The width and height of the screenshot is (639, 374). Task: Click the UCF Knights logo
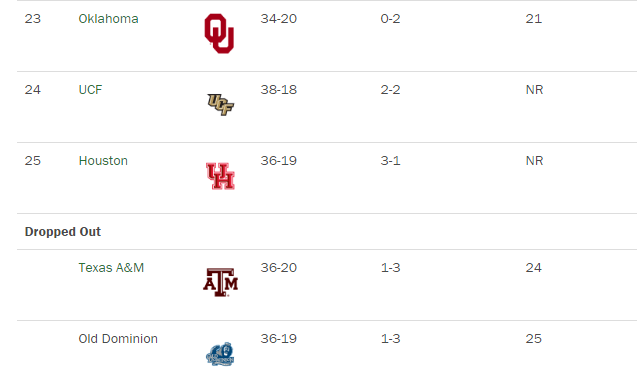click(x=220, y=105)
